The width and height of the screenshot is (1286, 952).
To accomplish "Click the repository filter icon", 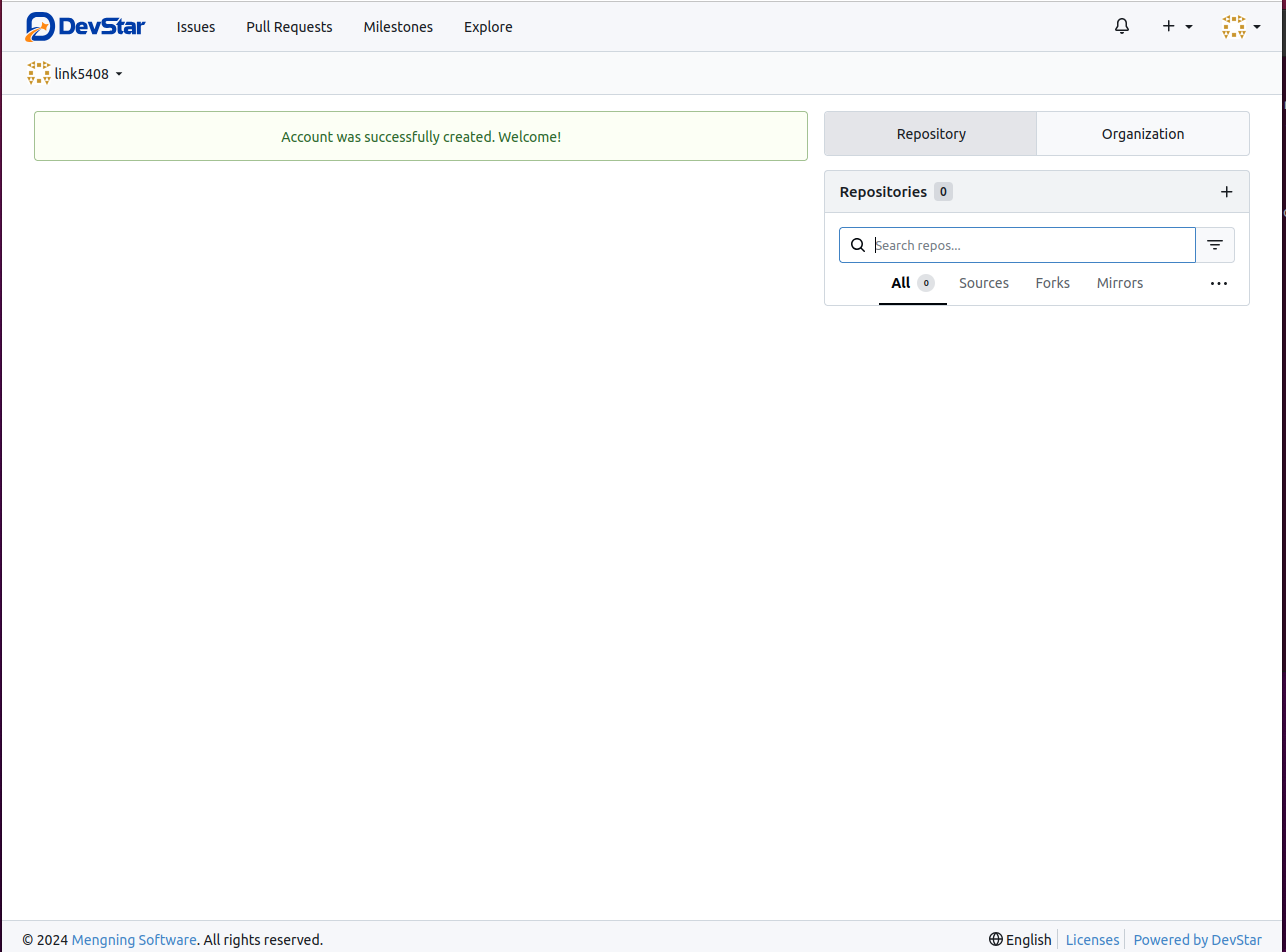I will coord(1215,244).
